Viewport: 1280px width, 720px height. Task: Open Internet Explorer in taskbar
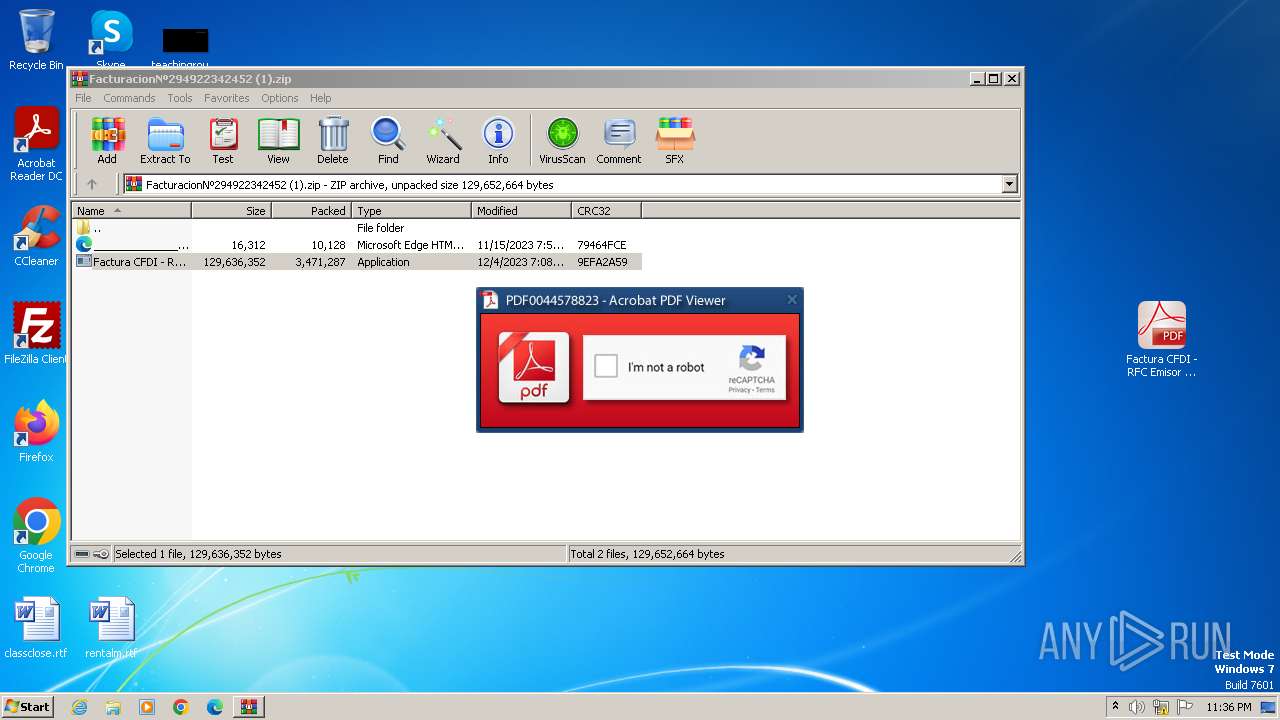coord(79,707)
